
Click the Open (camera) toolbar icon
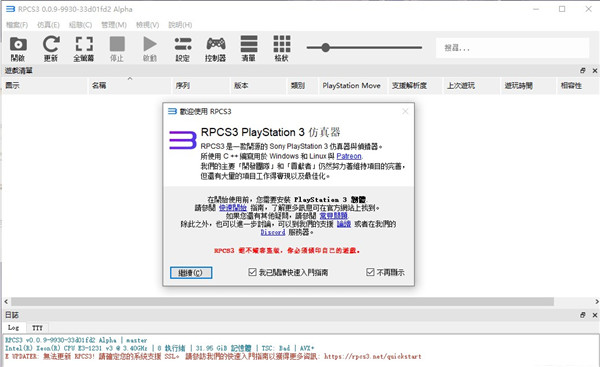[18, 45]
